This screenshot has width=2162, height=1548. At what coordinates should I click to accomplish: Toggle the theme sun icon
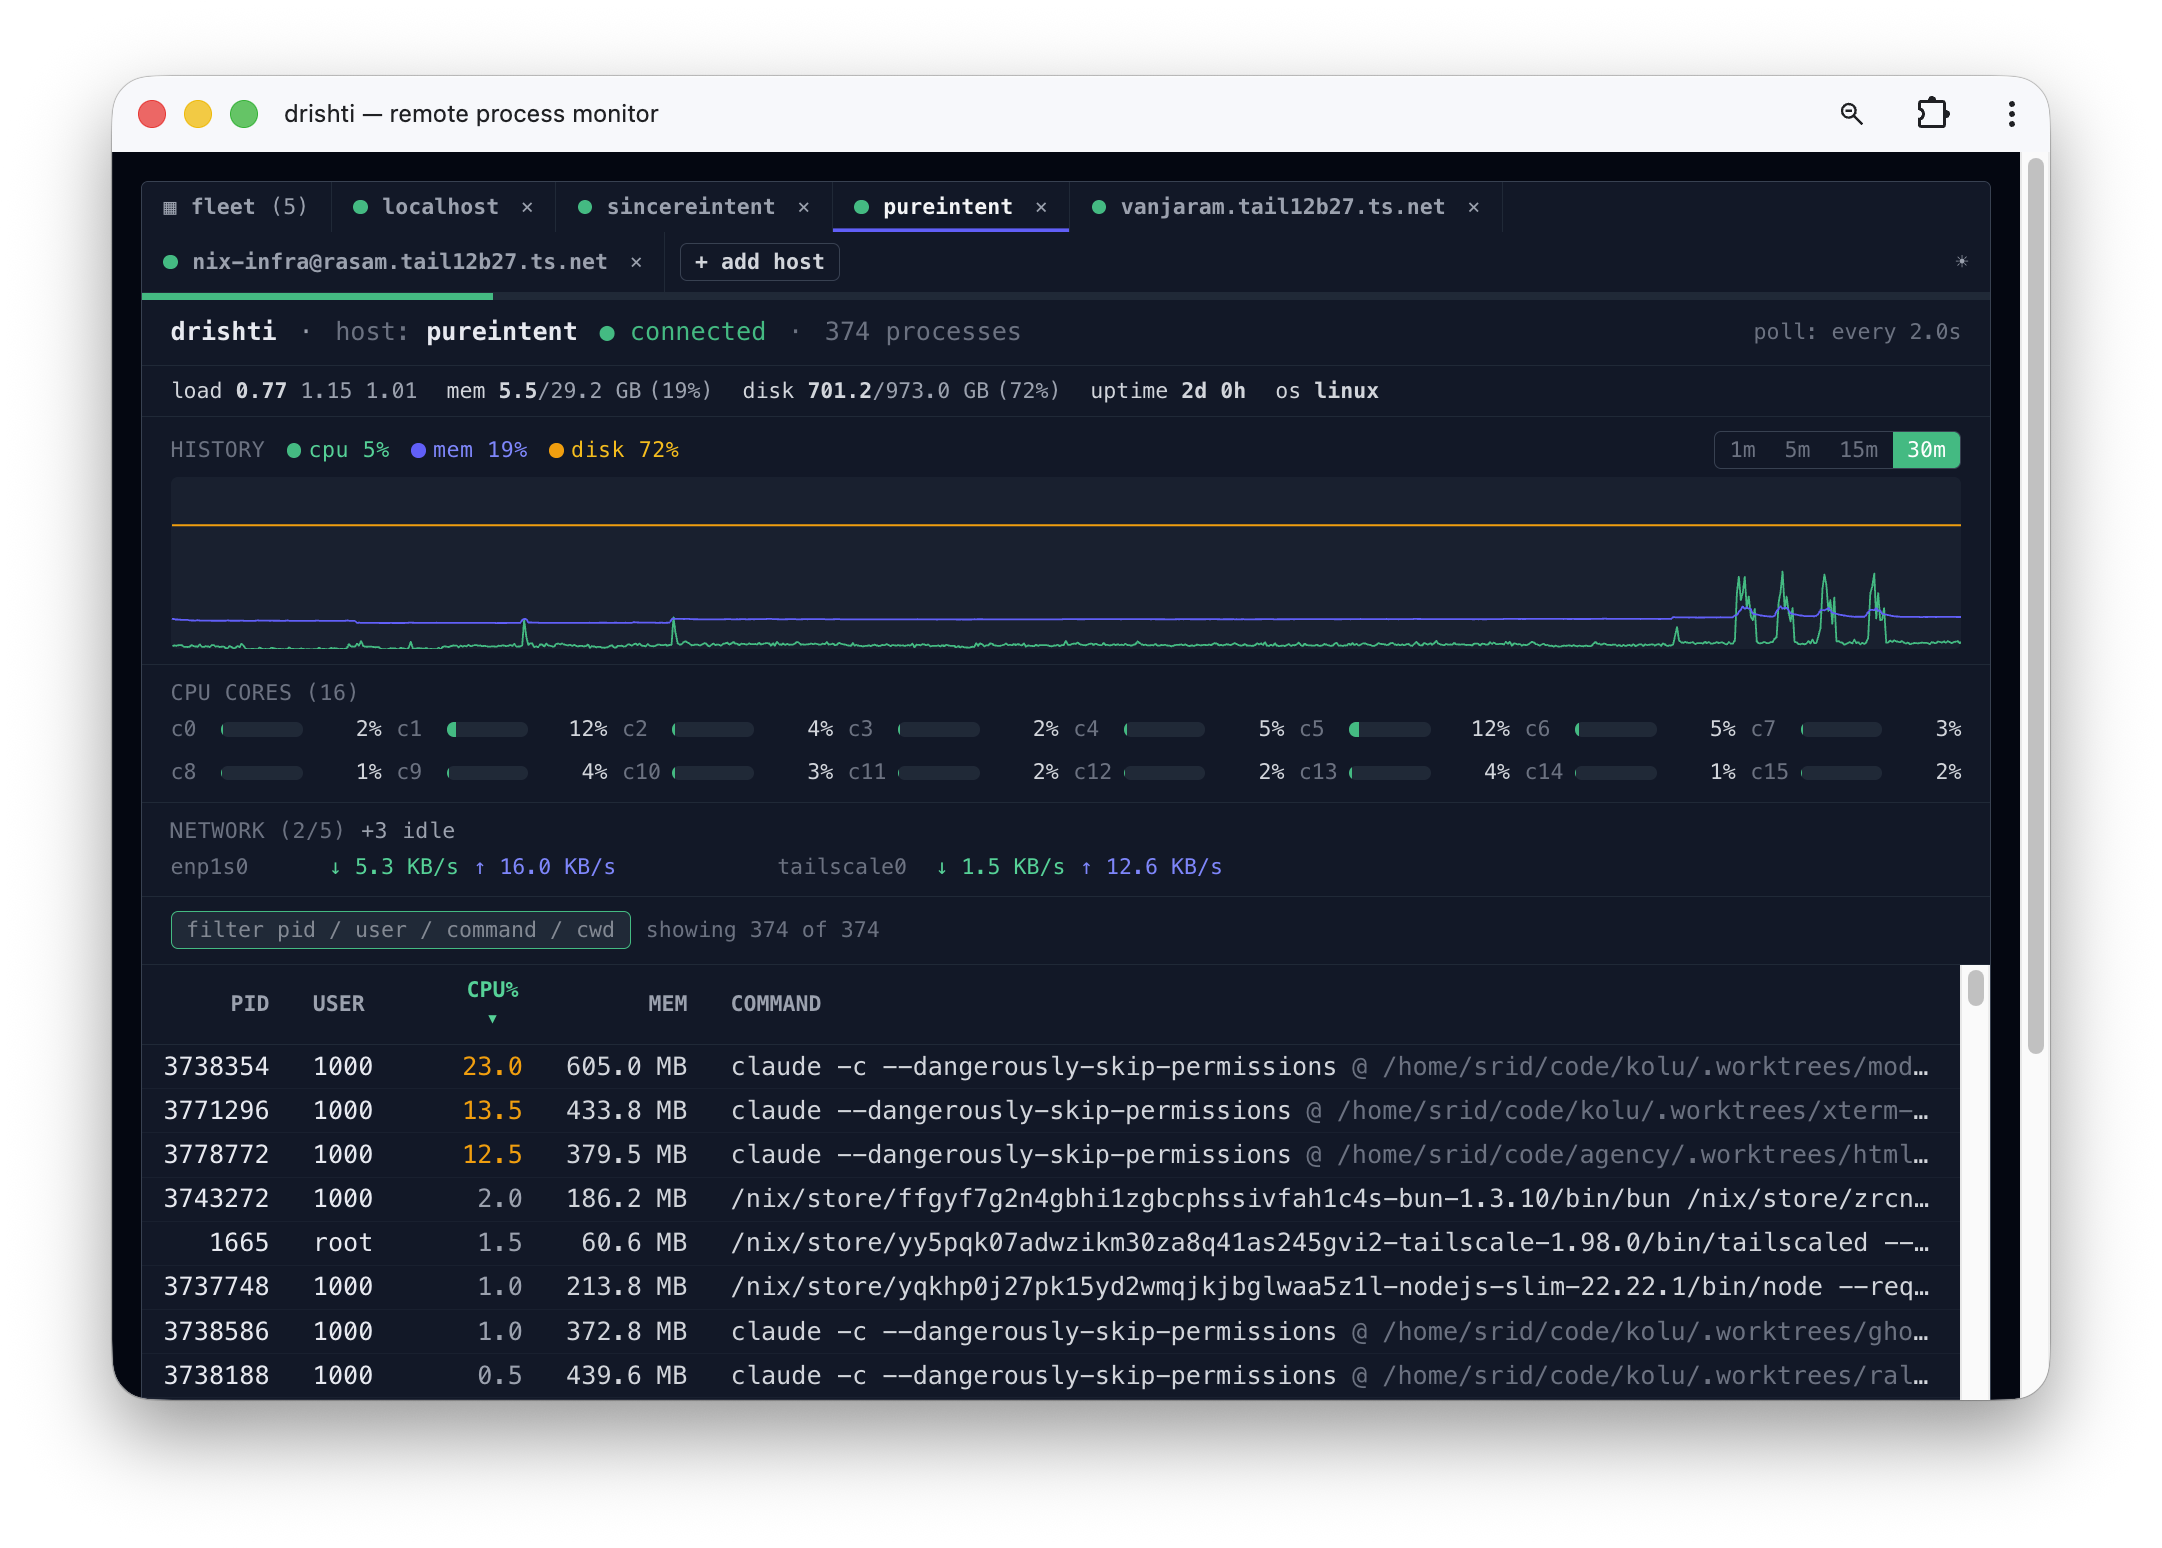pos(1962,261)
